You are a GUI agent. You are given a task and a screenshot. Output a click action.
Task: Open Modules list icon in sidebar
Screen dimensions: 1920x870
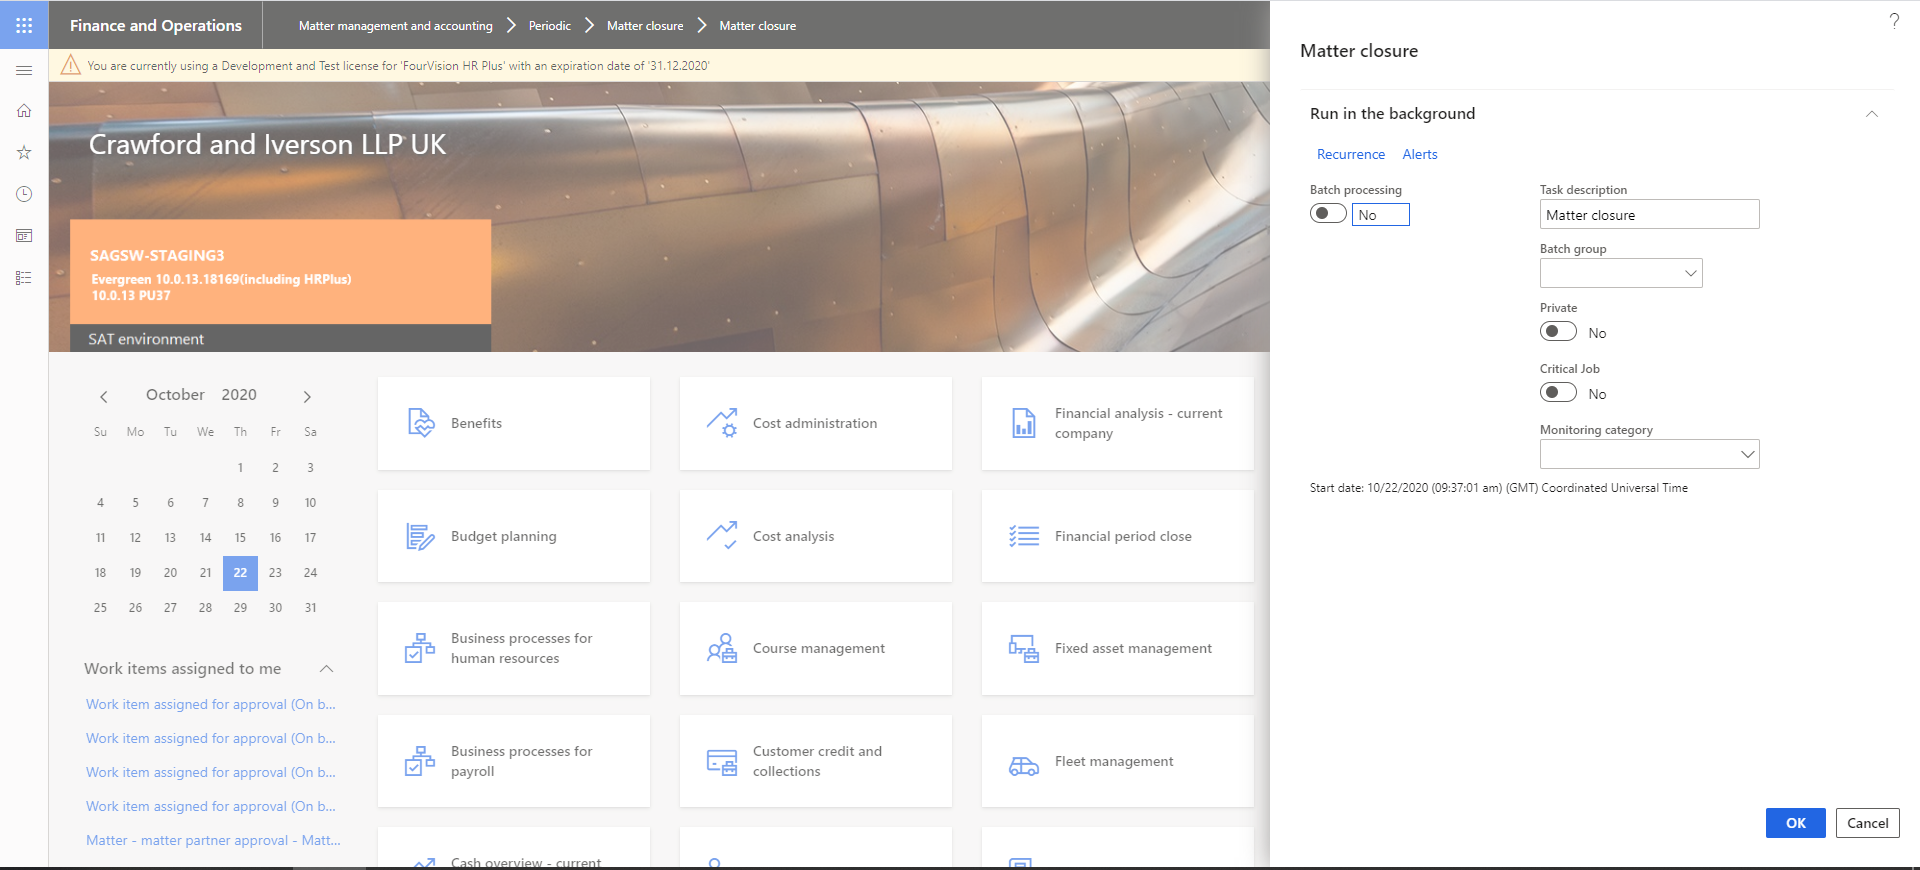click(x=24, y=278)
